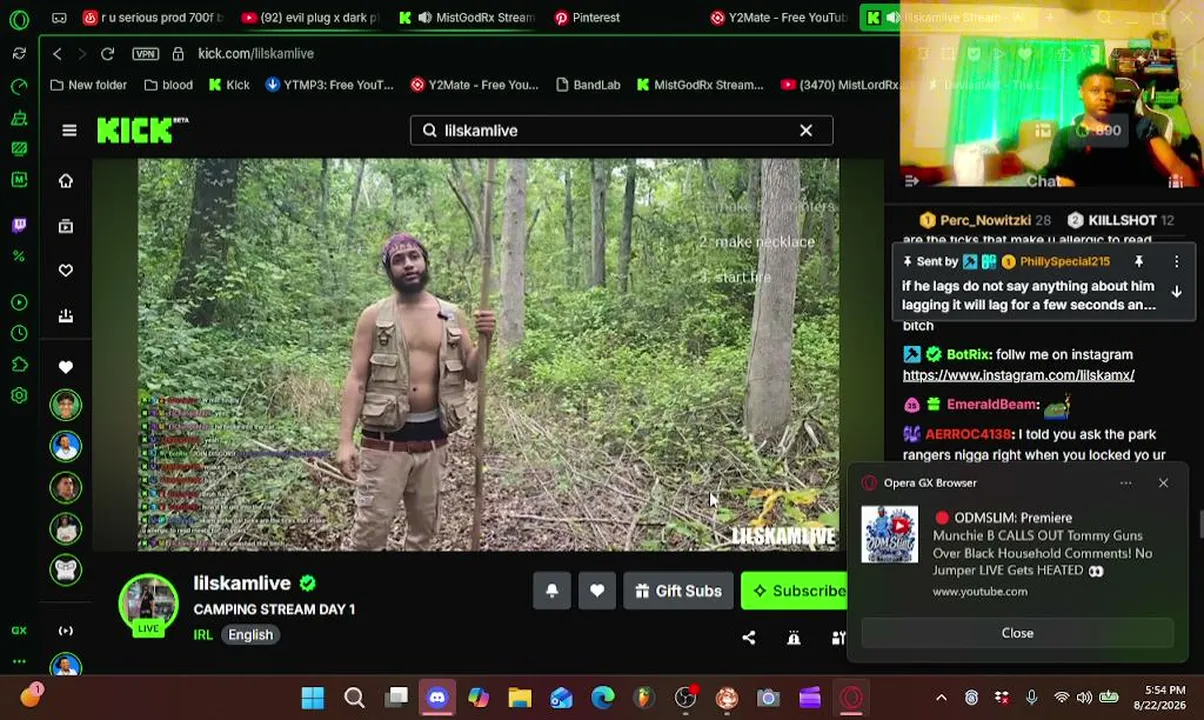Open the Twitch icon in the Opera sidebar
Viewport: 1204px width, 720px height.
(x=19, y=225)
